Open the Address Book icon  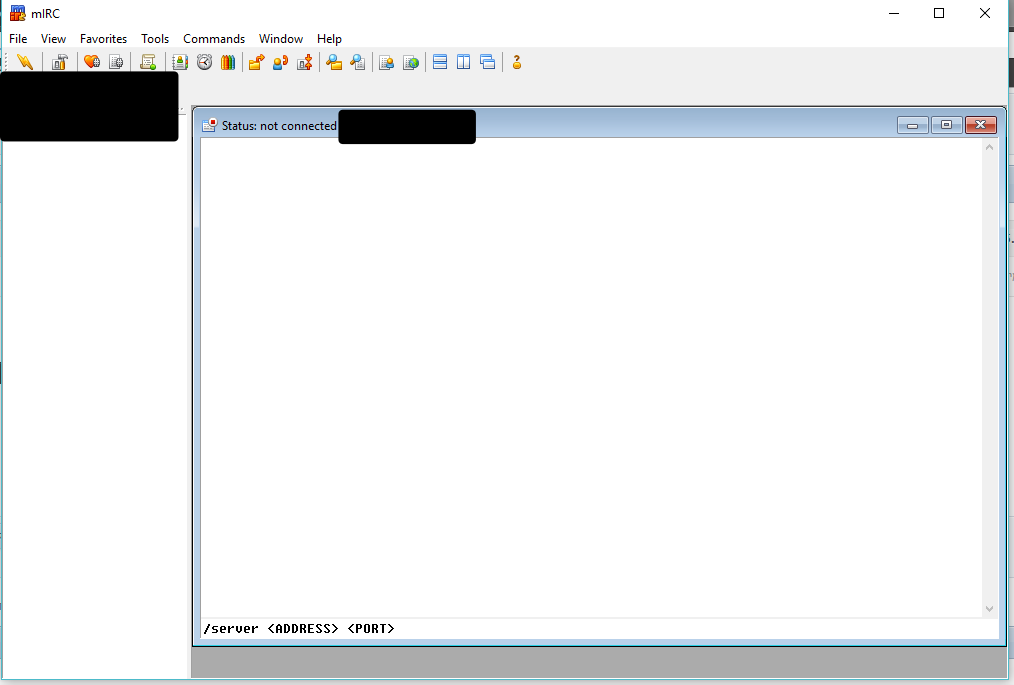(x=180, y=62)
